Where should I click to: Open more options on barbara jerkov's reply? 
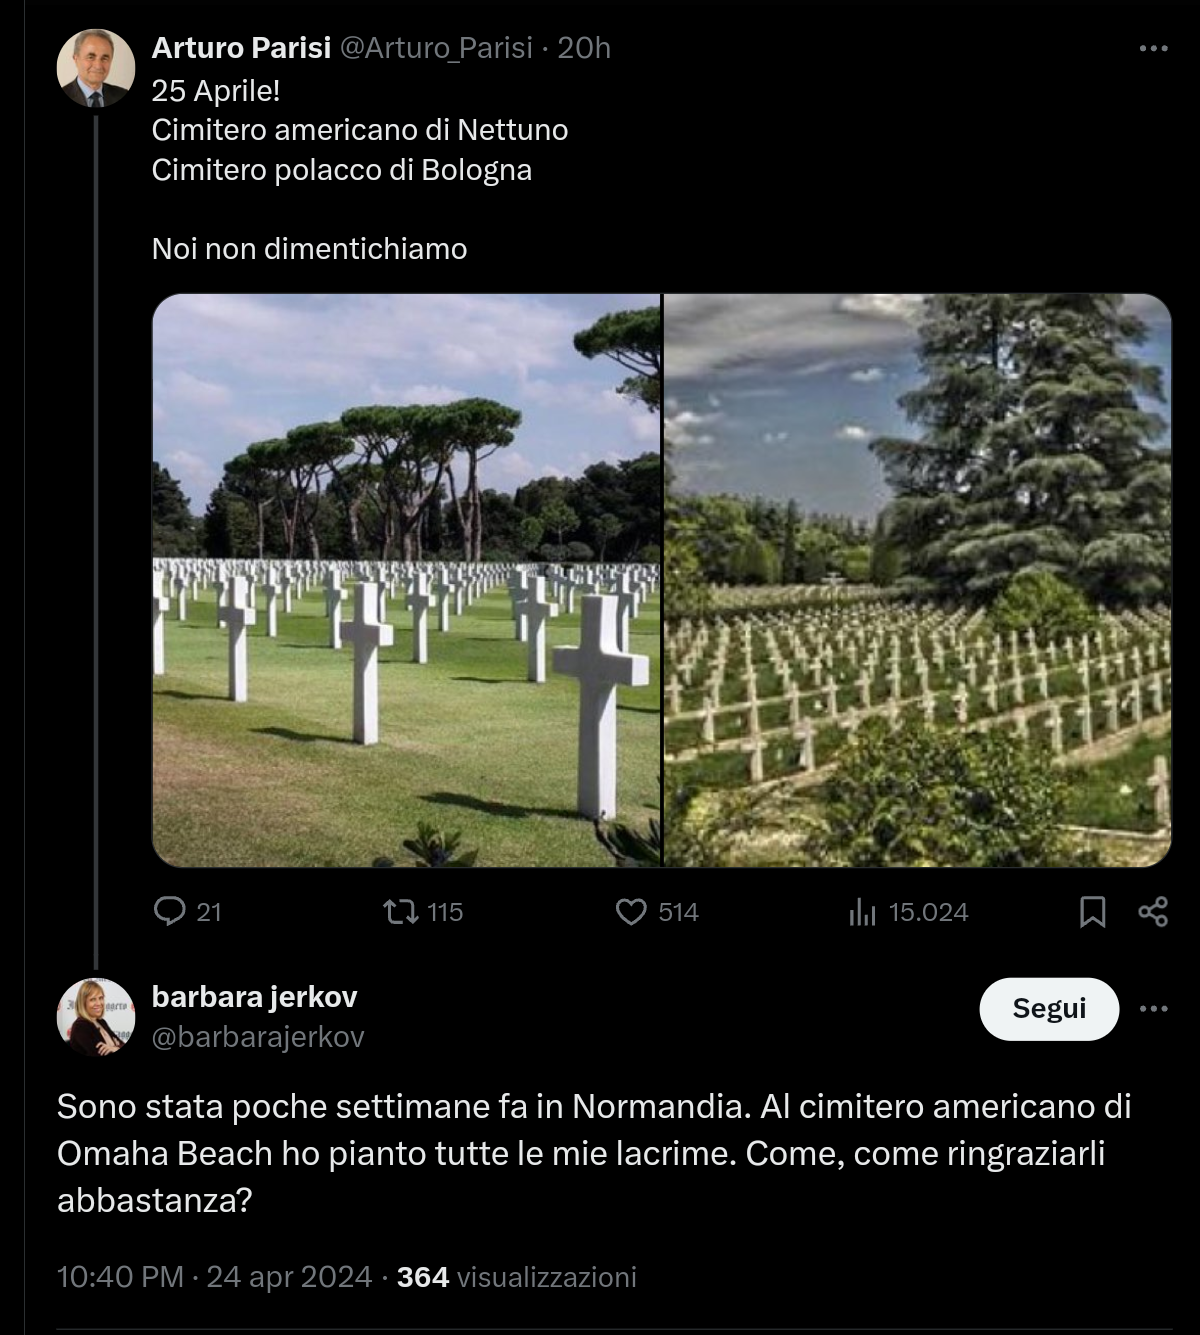click(x=1155, y=1010)
